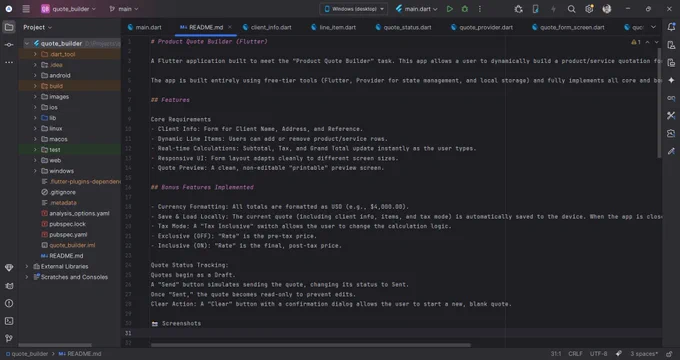Click the UTF-8 encoding widget
The height and width of the screenshot is (360, 680).
pos(598,353)
